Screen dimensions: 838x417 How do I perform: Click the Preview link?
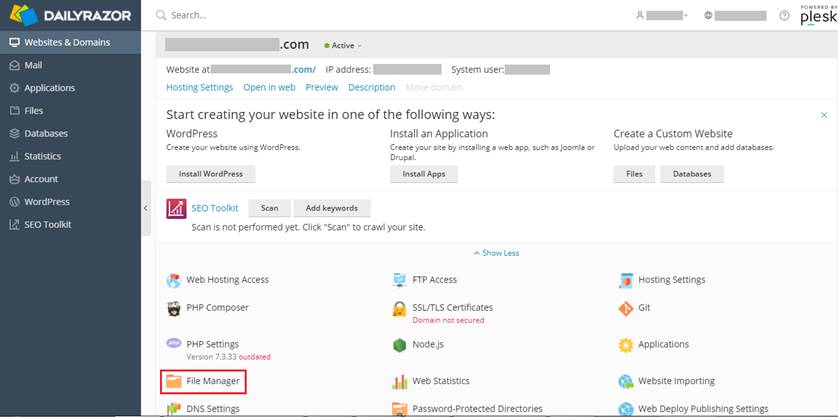tap(322, 87)
